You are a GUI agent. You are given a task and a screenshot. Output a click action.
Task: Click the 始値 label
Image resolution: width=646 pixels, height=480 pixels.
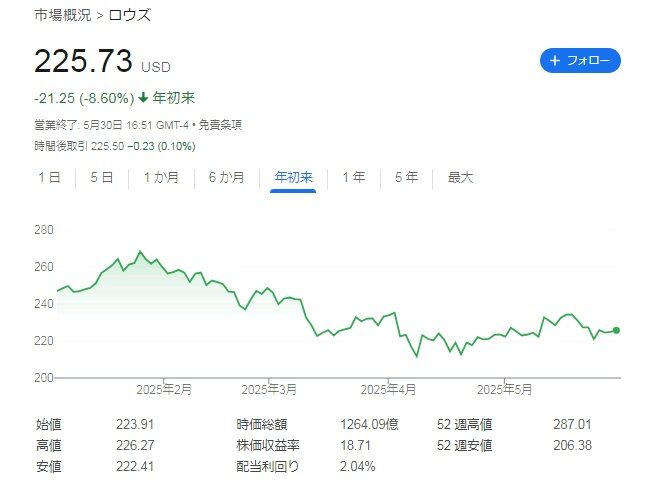coord(49,424)
